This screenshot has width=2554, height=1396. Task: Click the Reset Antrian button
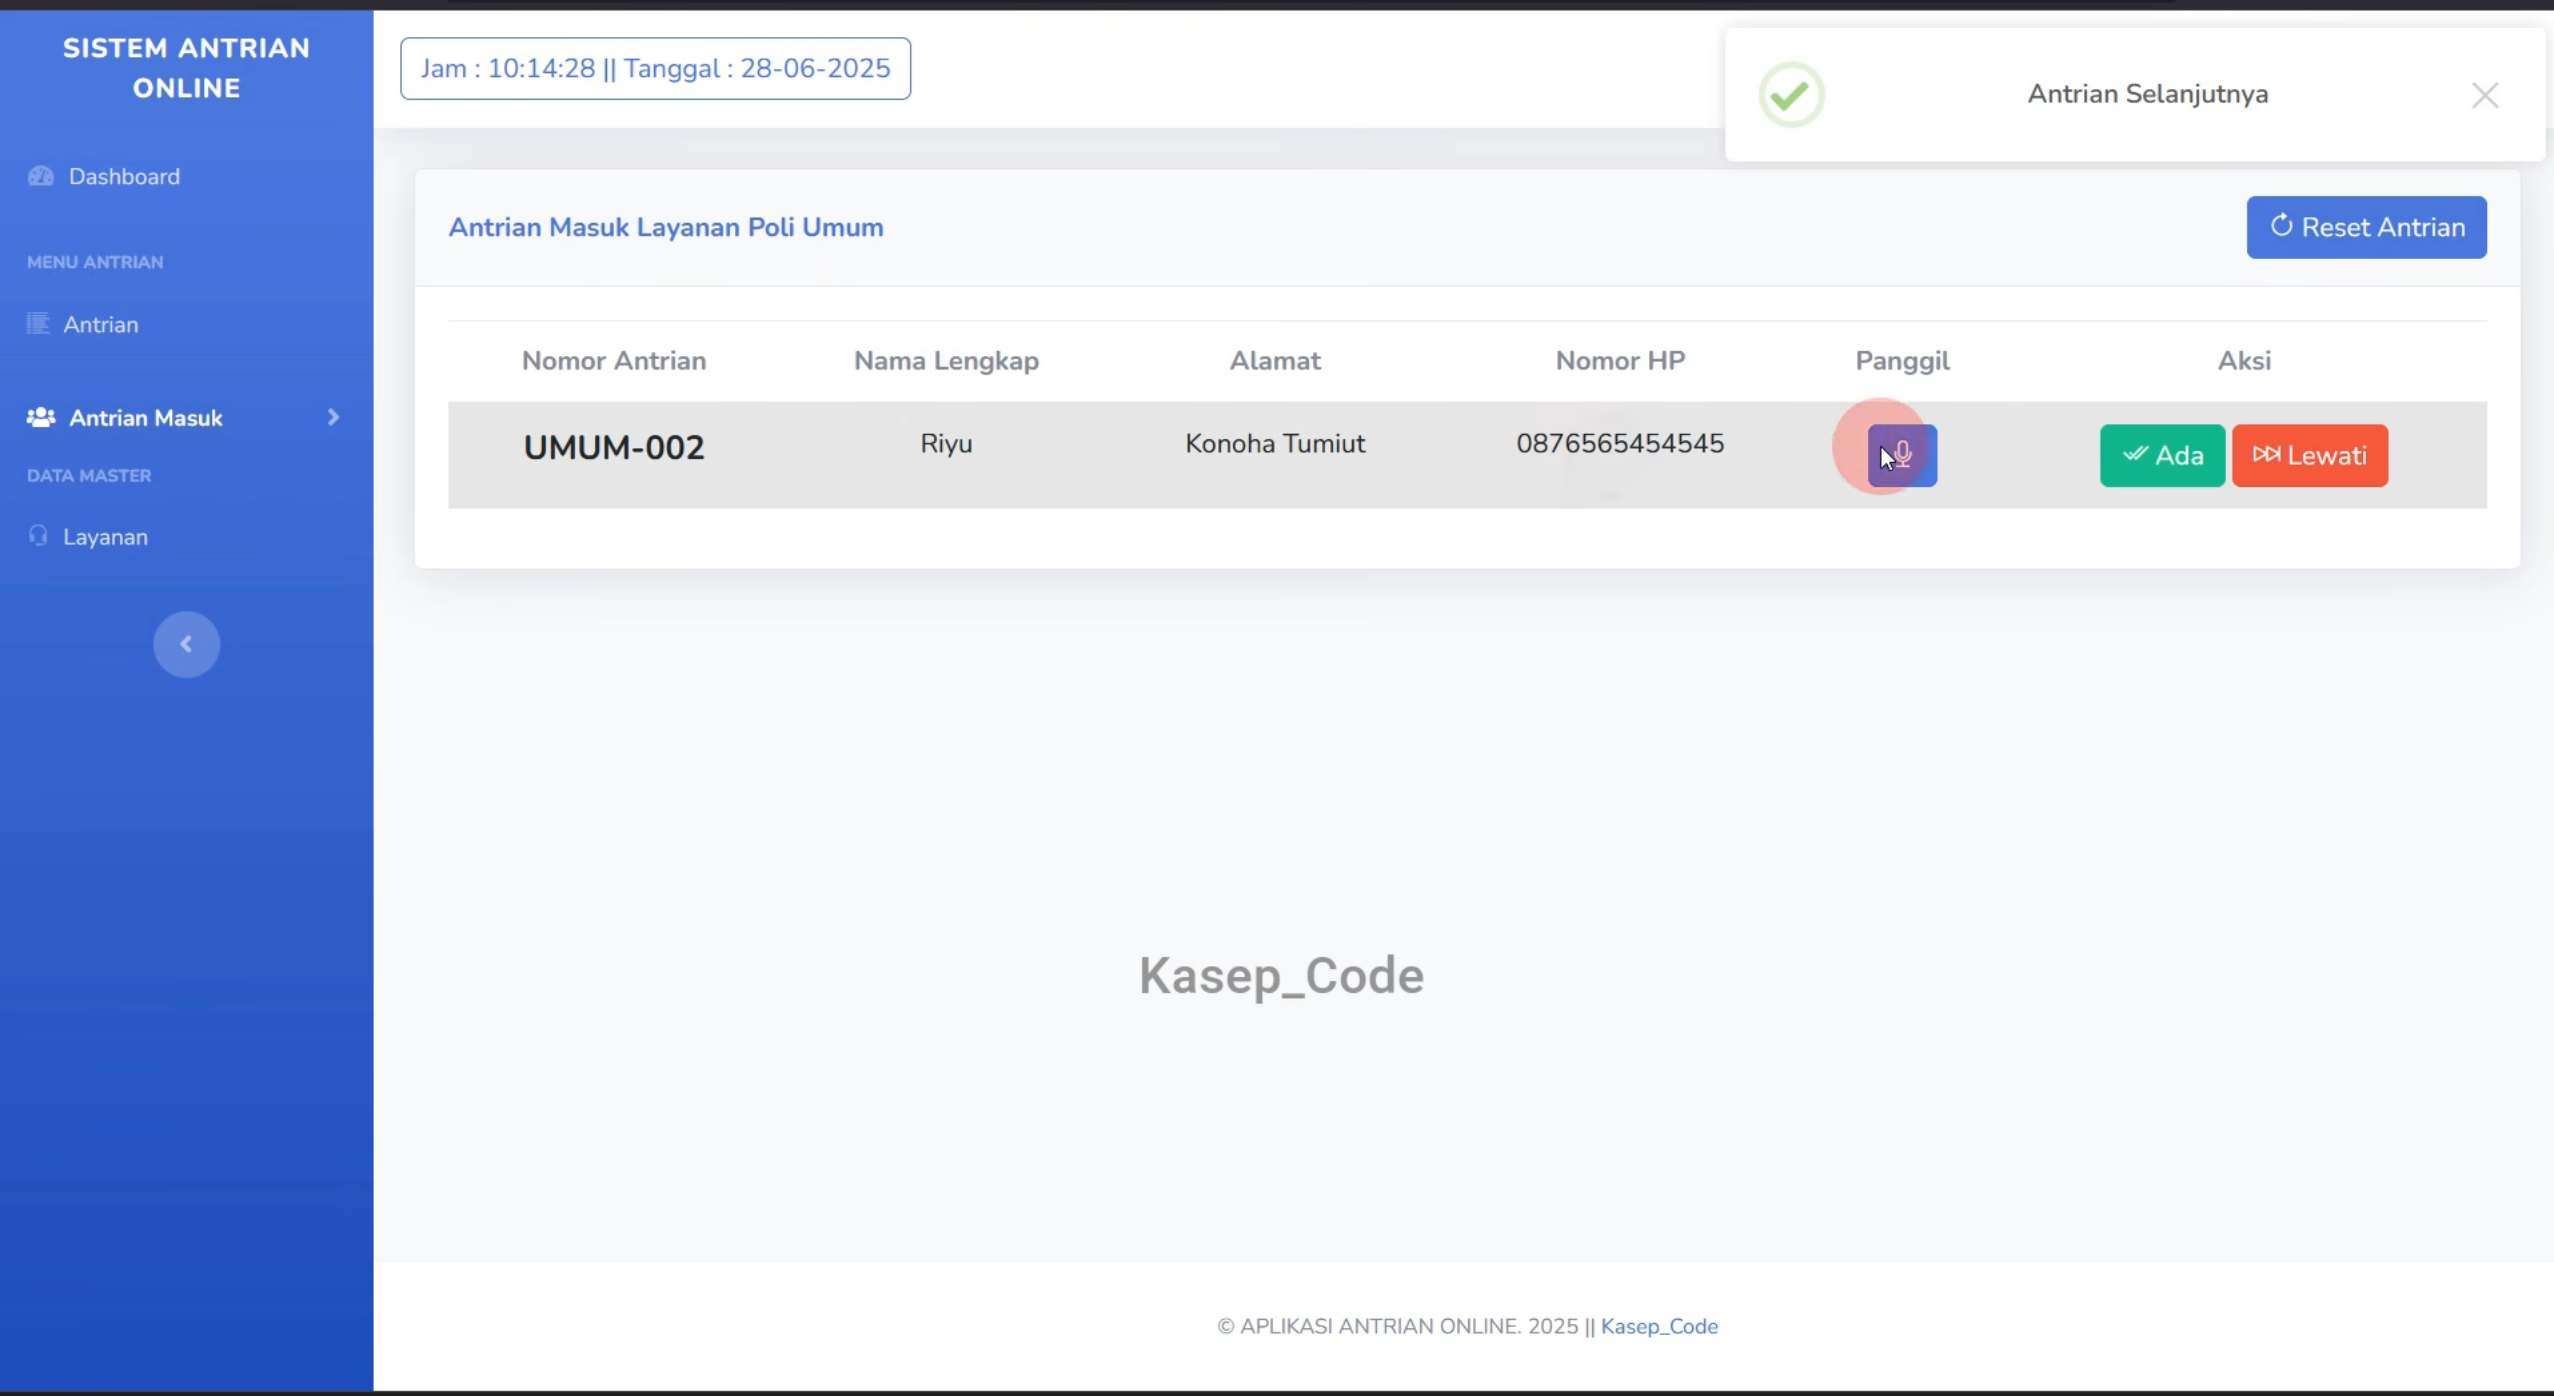[2366, 227]
